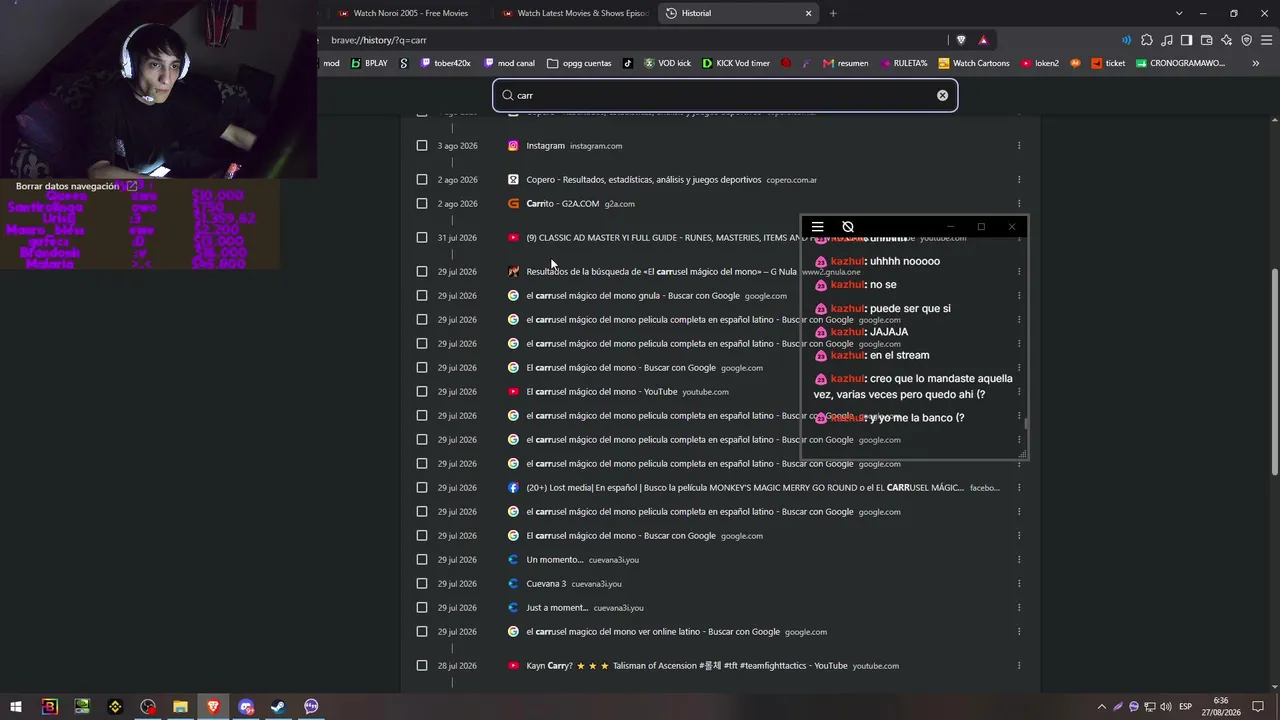Open the BPLAY bookmark
This screenshot has height=720, width=1280.
point(369,63)
